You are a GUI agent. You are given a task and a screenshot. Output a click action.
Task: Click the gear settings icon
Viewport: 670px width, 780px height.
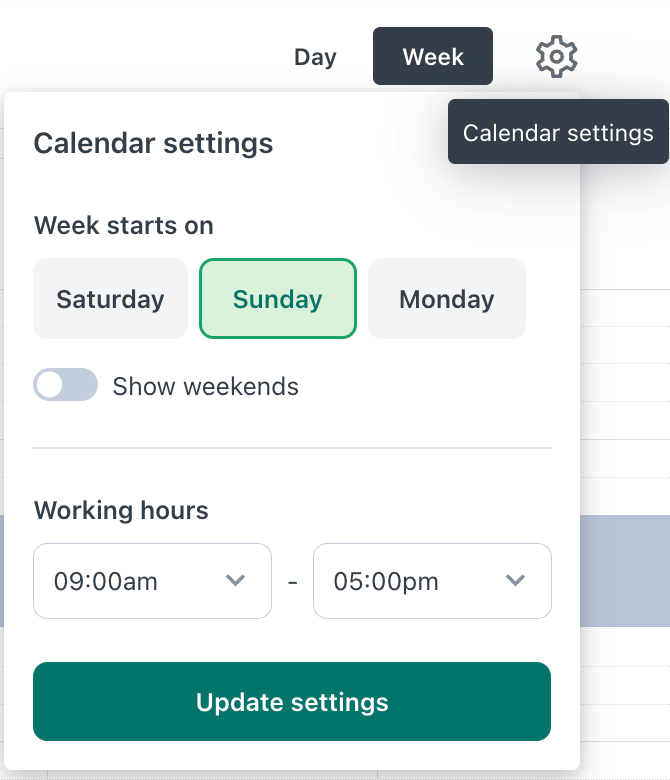557,57
